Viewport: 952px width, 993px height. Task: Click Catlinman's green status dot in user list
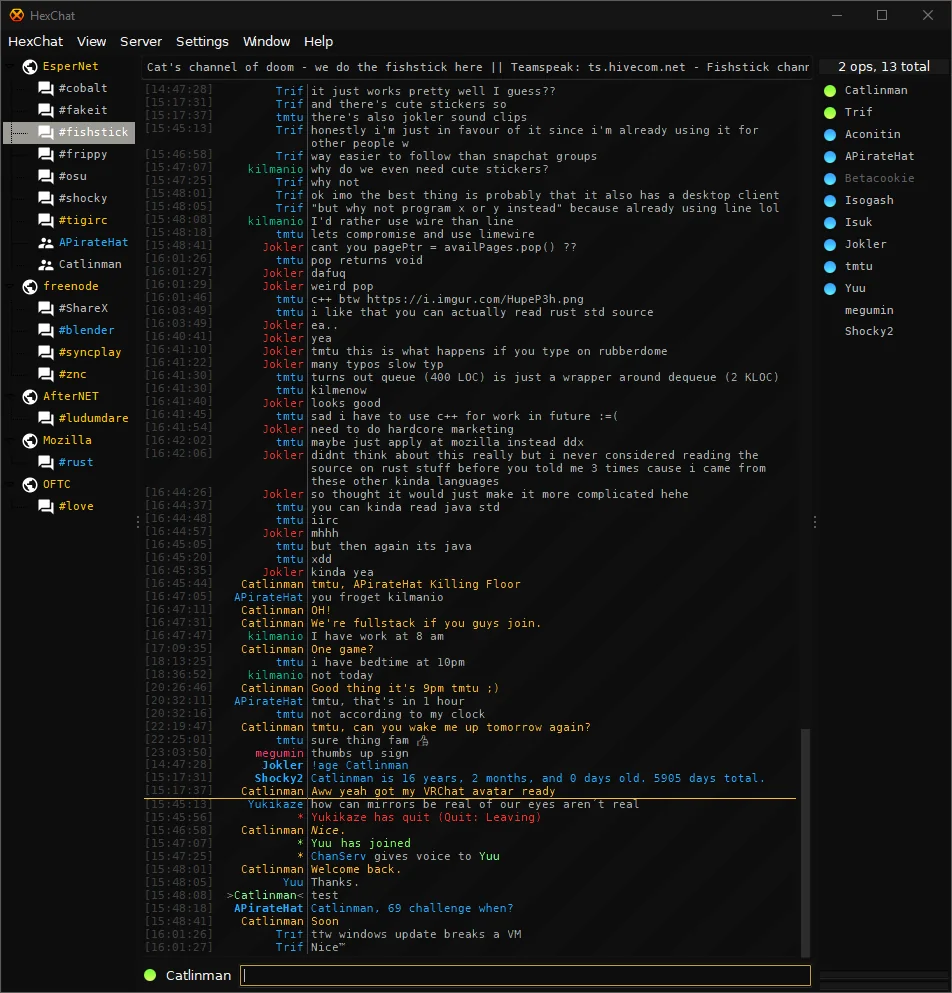coord(830,91)
